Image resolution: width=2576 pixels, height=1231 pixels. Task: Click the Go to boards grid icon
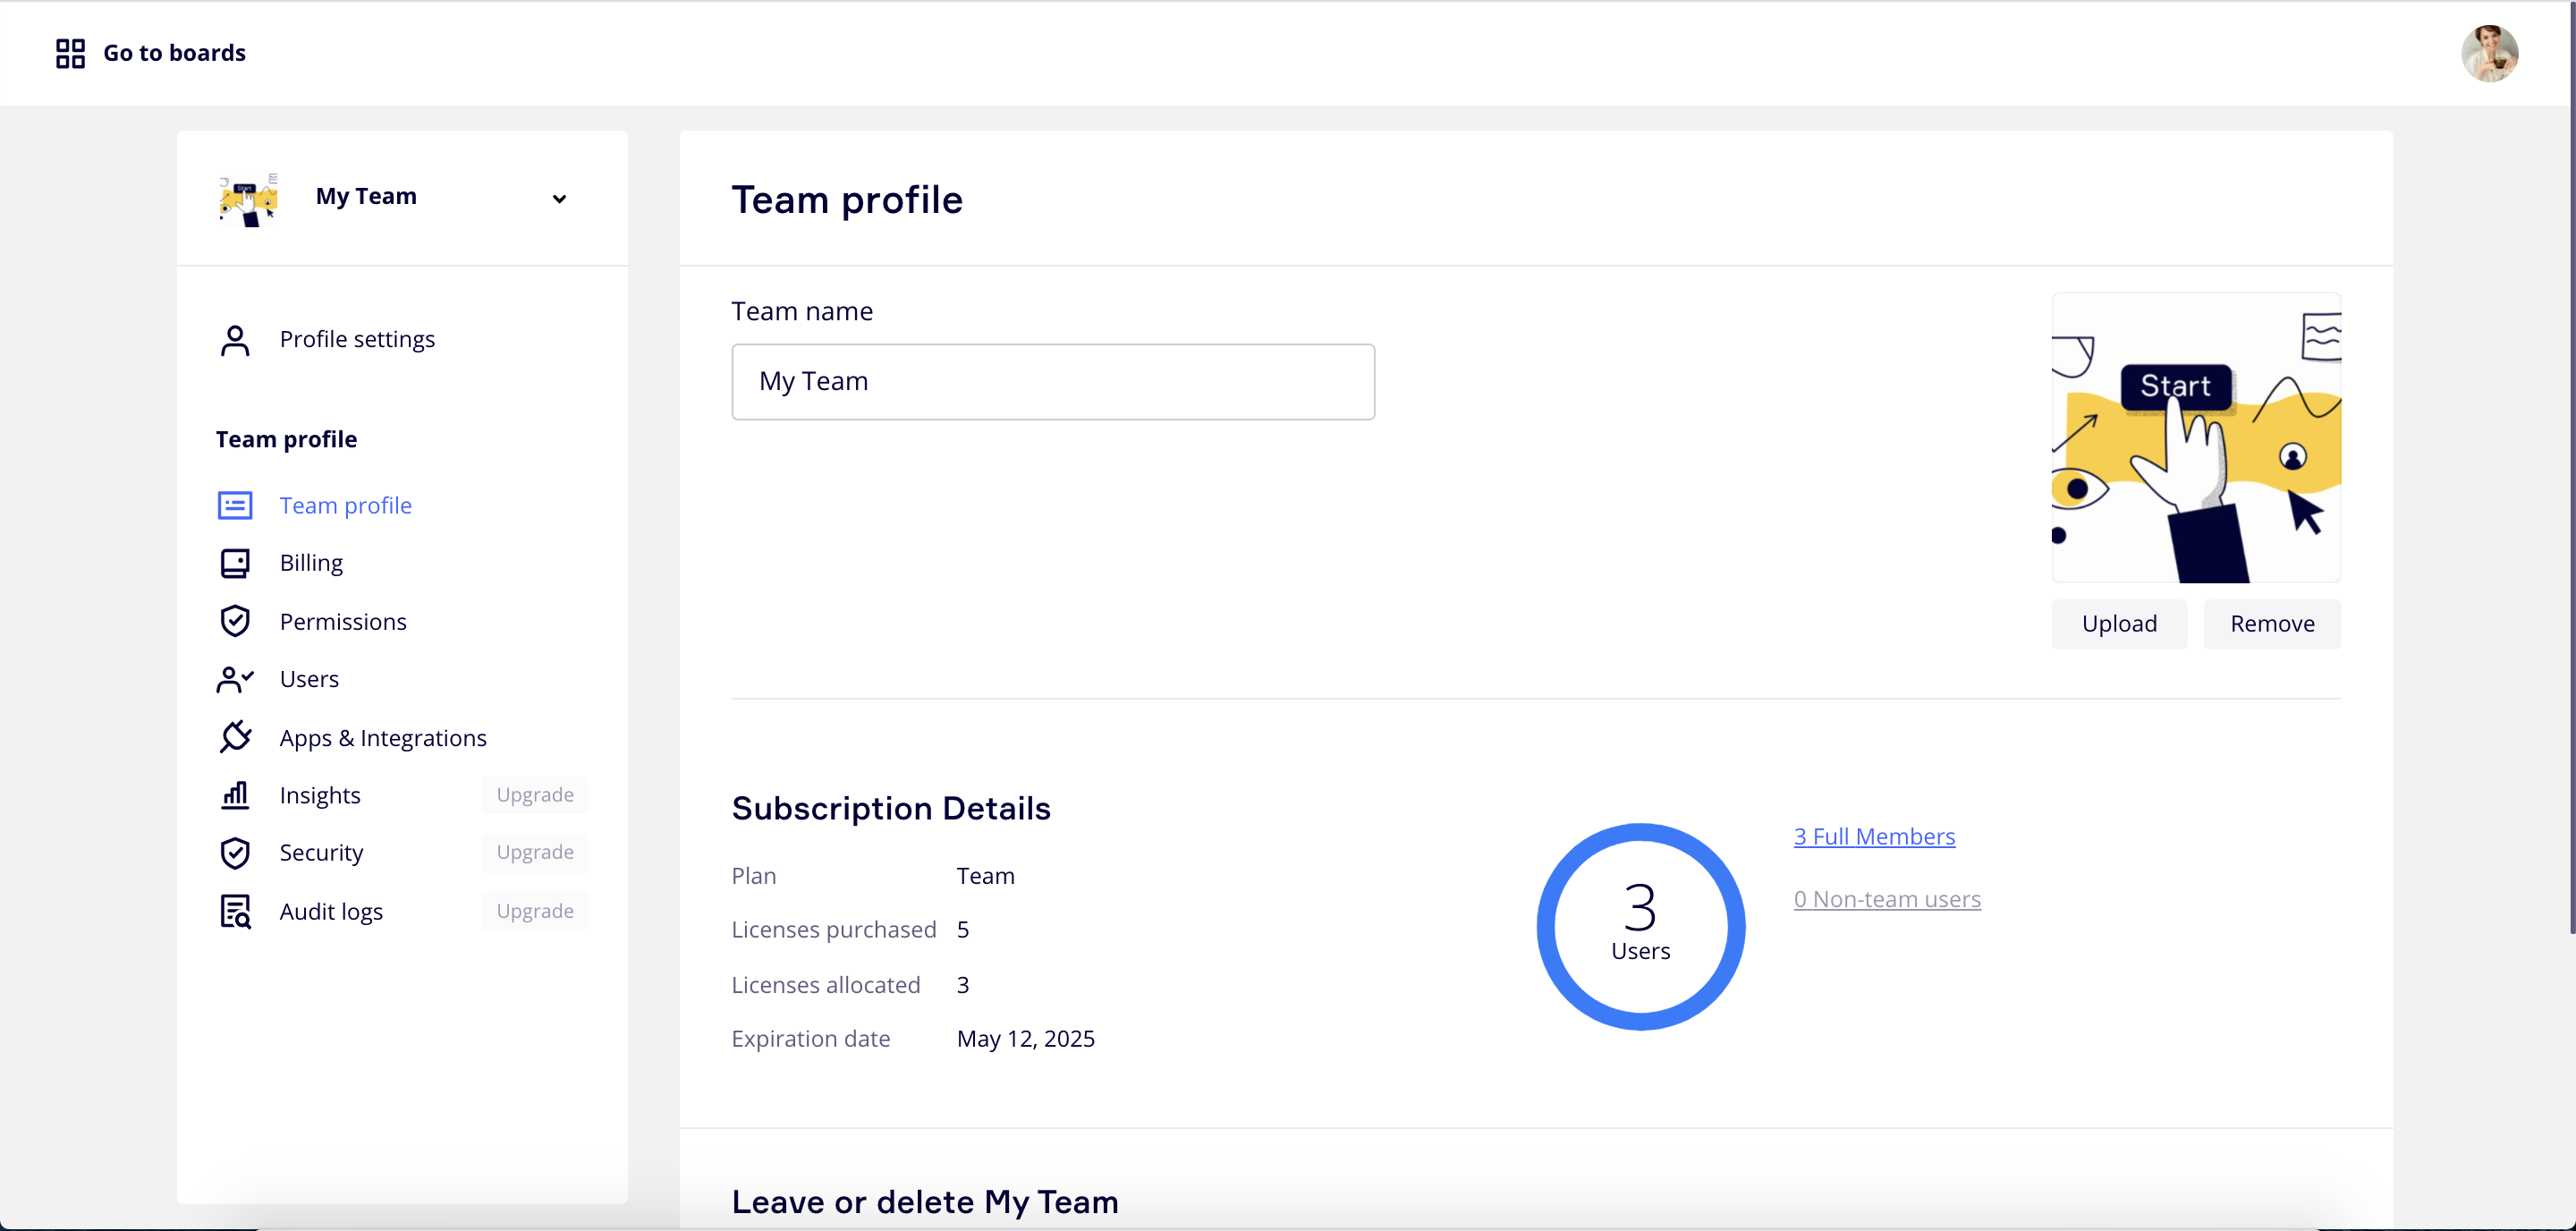[70, 53]
